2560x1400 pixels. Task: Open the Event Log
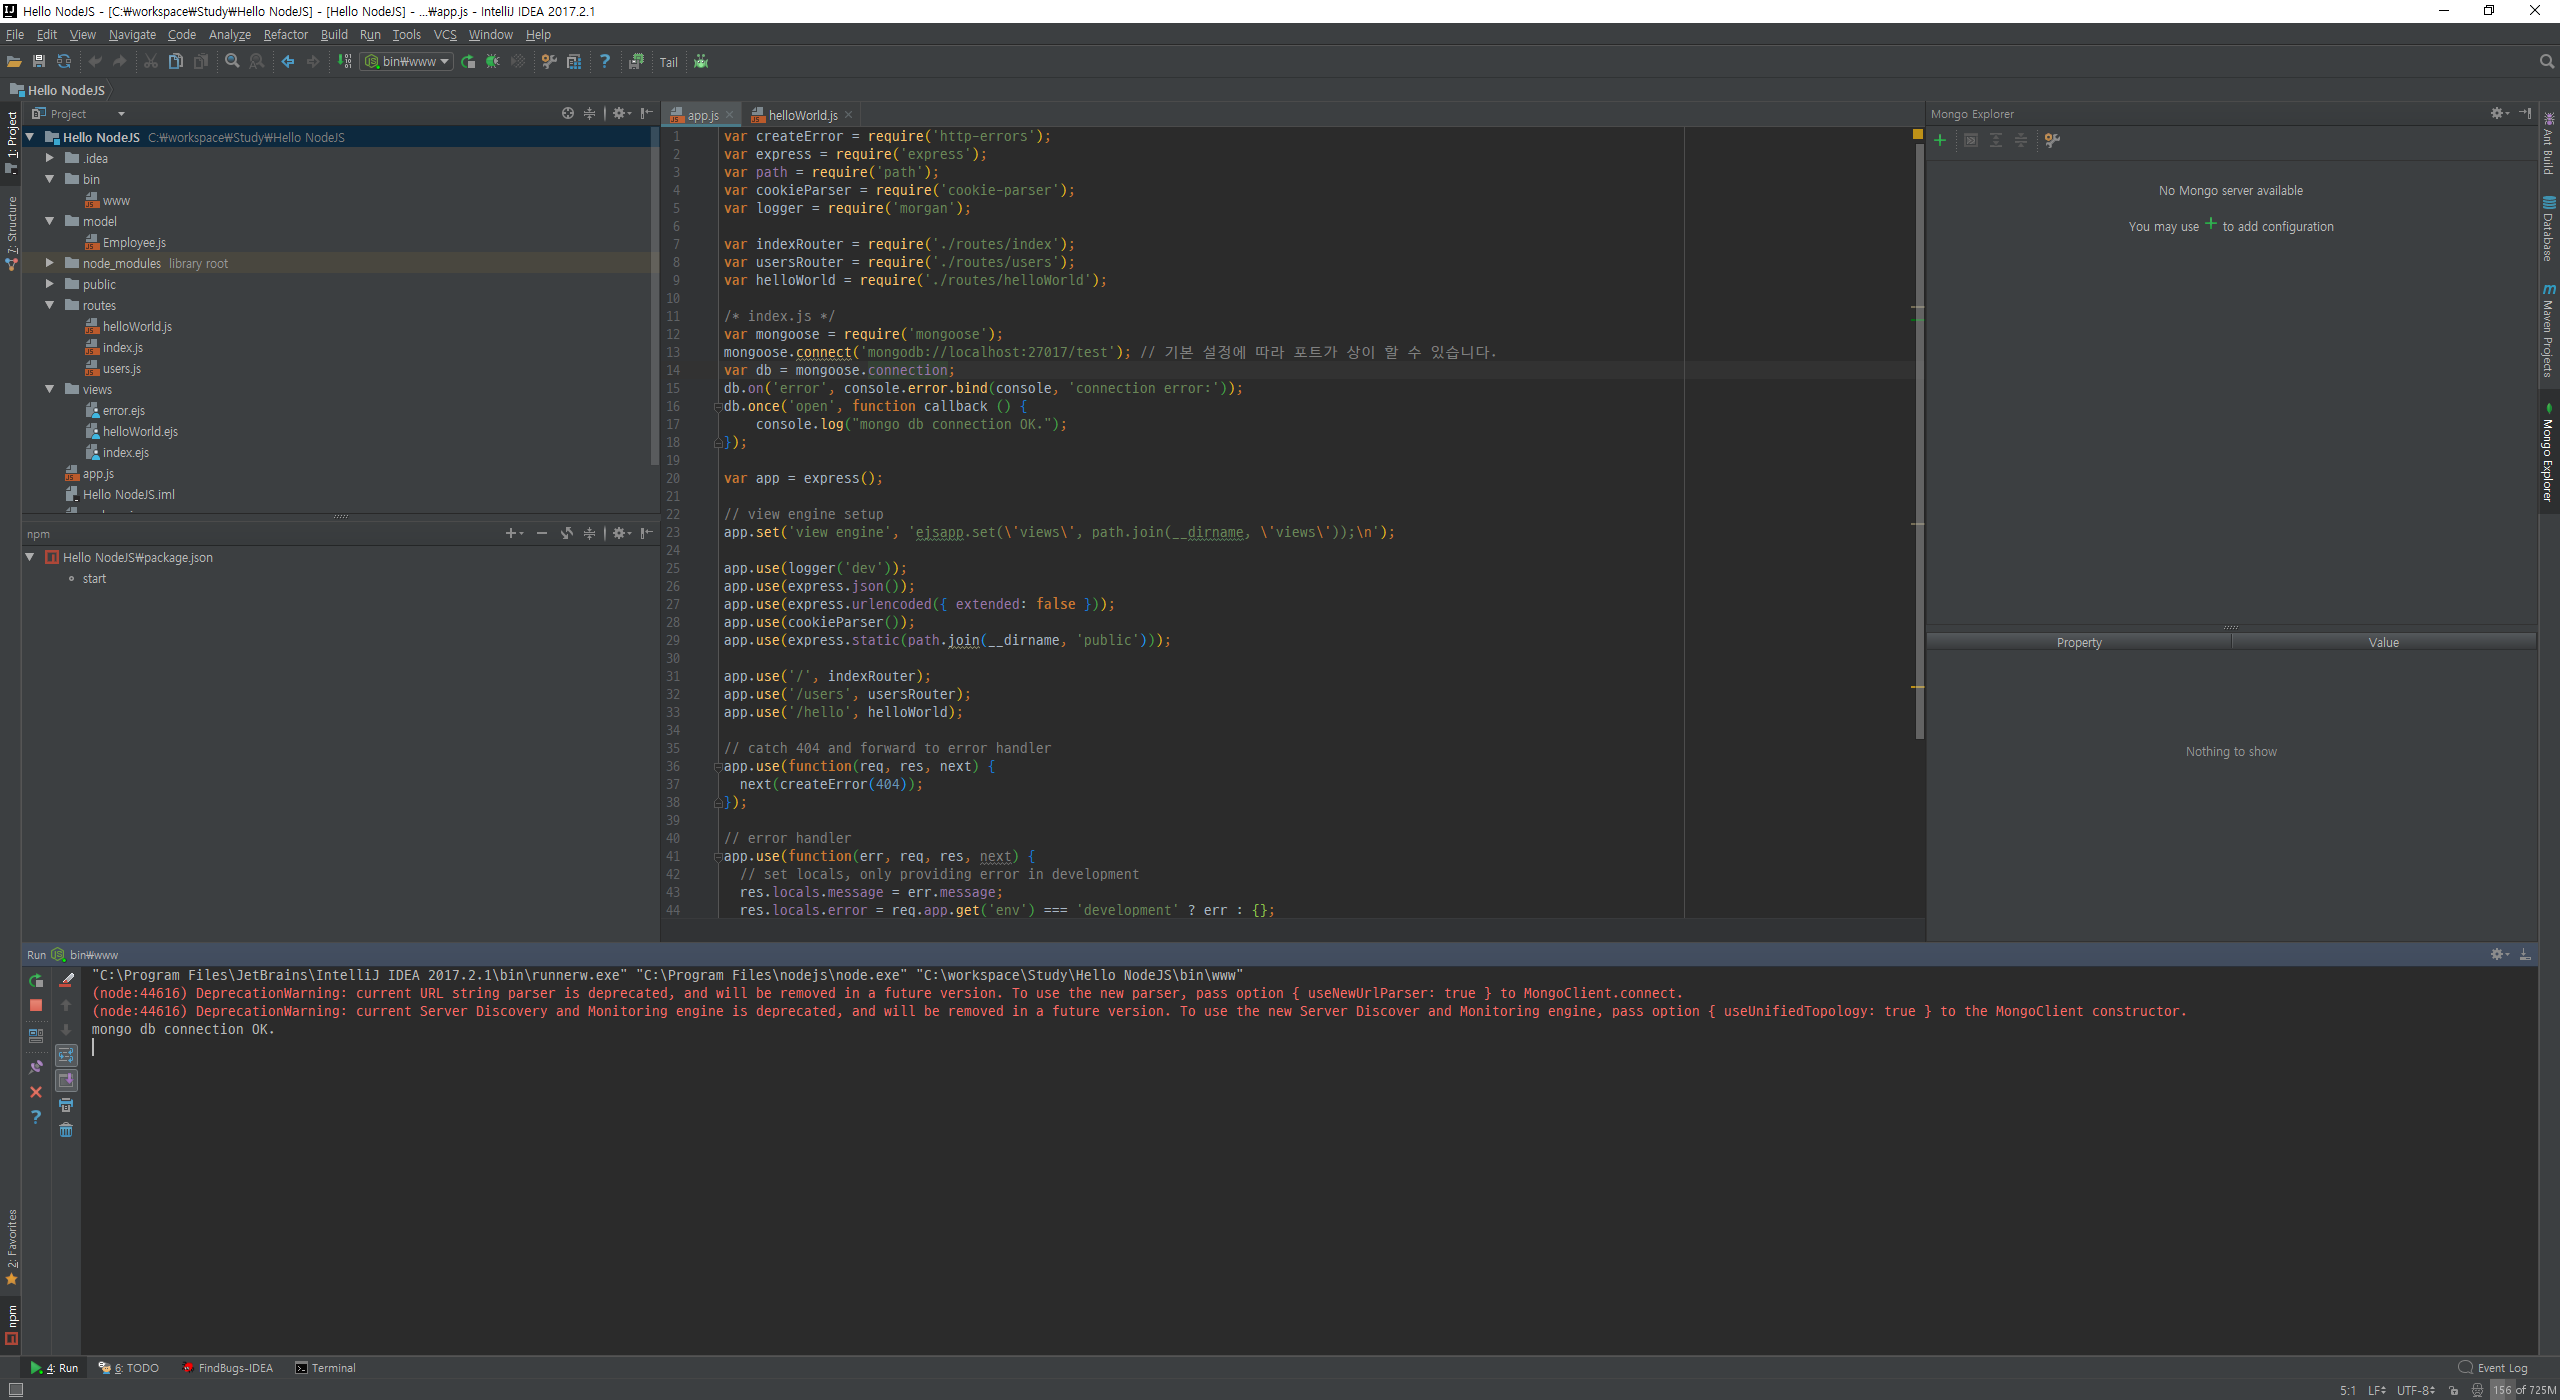pos(2494,1368)
